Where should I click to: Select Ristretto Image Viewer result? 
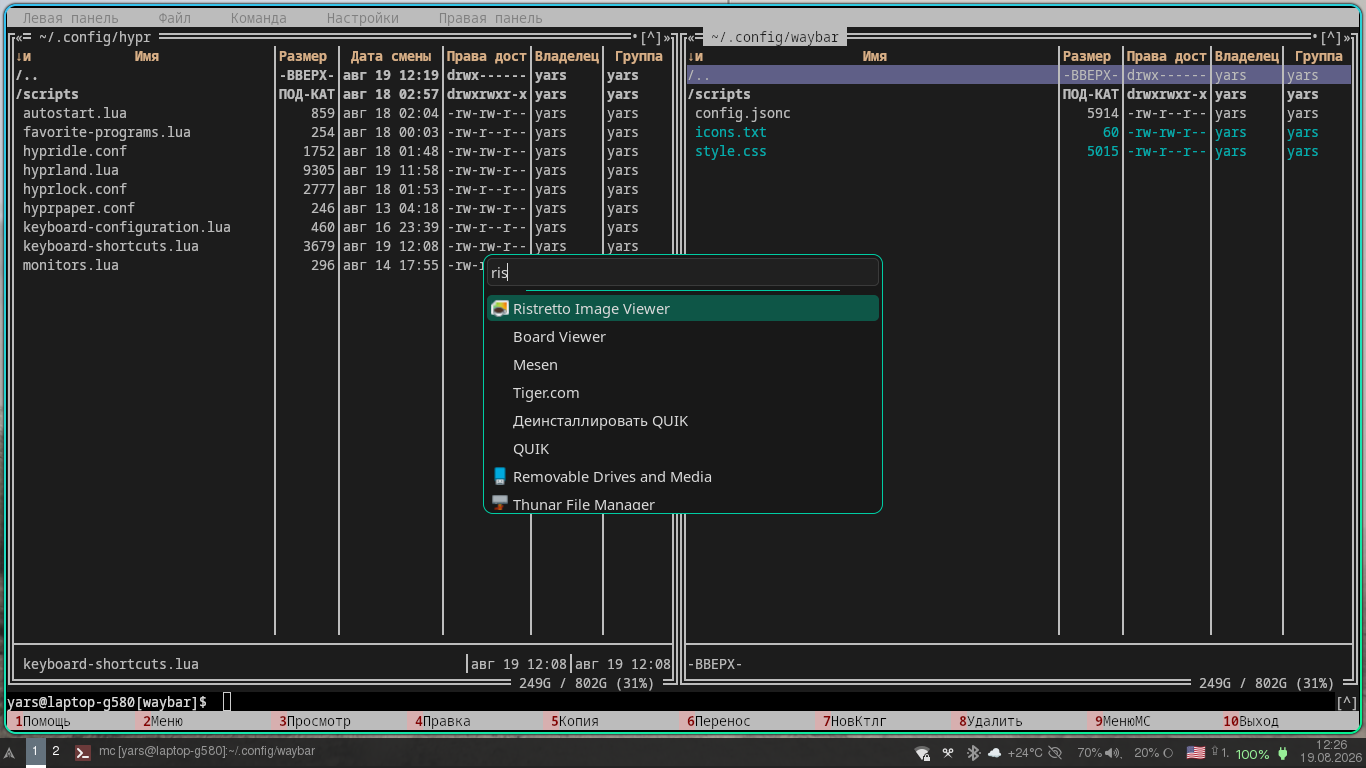coord(683,309)
